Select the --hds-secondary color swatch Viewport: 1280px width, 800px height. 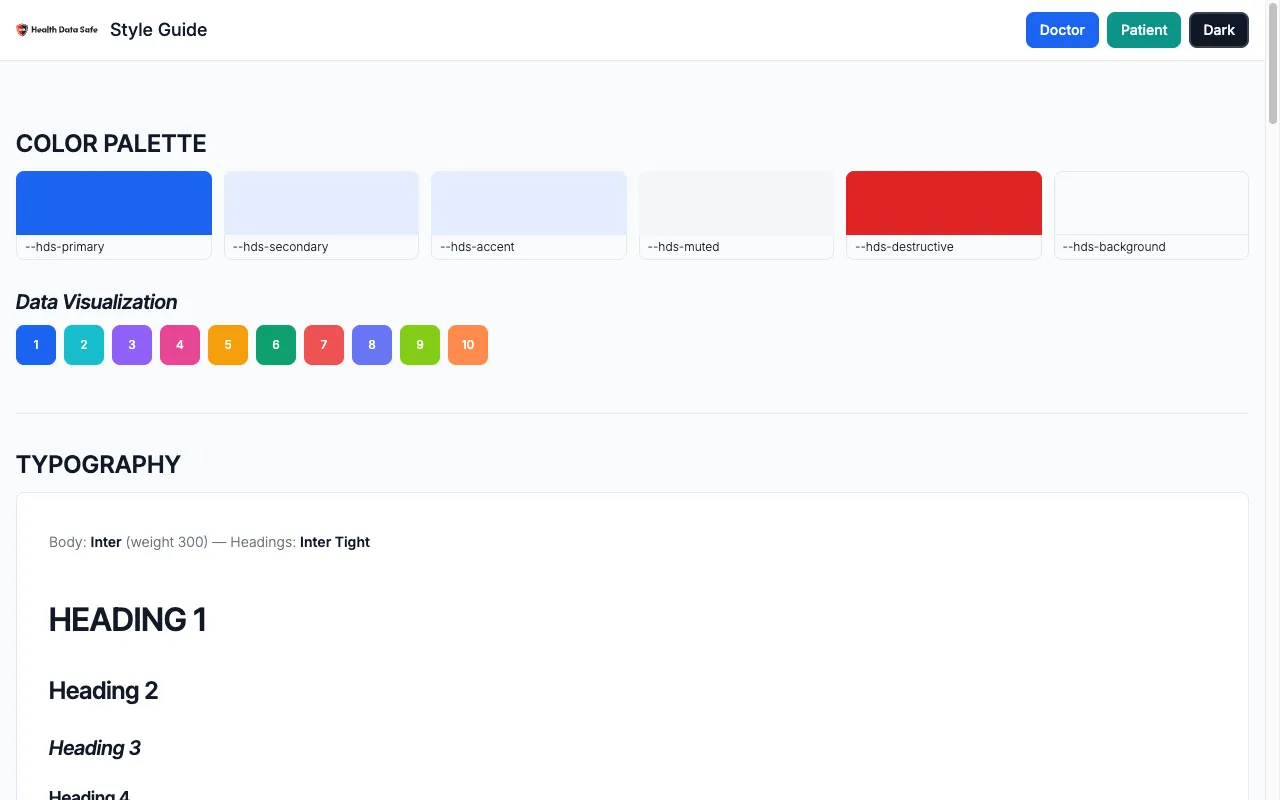click(x=321, y=204)
